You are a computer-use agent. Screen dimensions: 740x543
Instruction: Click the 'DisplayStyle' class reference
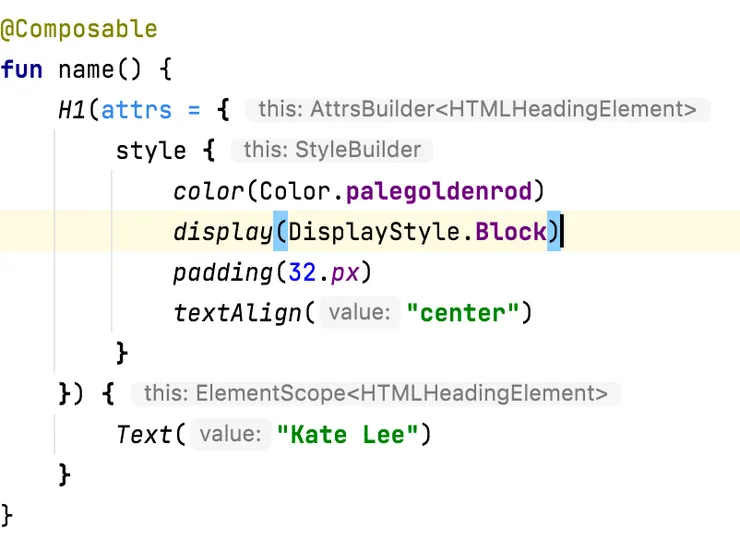375,232
